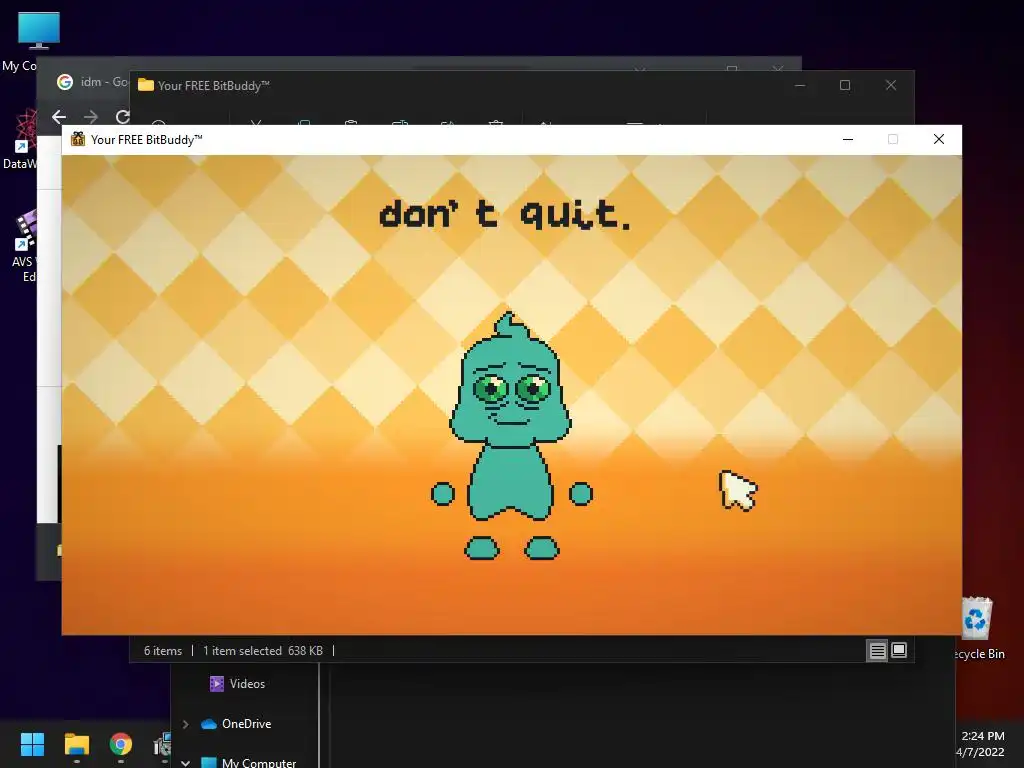1024x768 pixels.
Task: Close the front BitBuddy game window
Action: click(938, 139)
